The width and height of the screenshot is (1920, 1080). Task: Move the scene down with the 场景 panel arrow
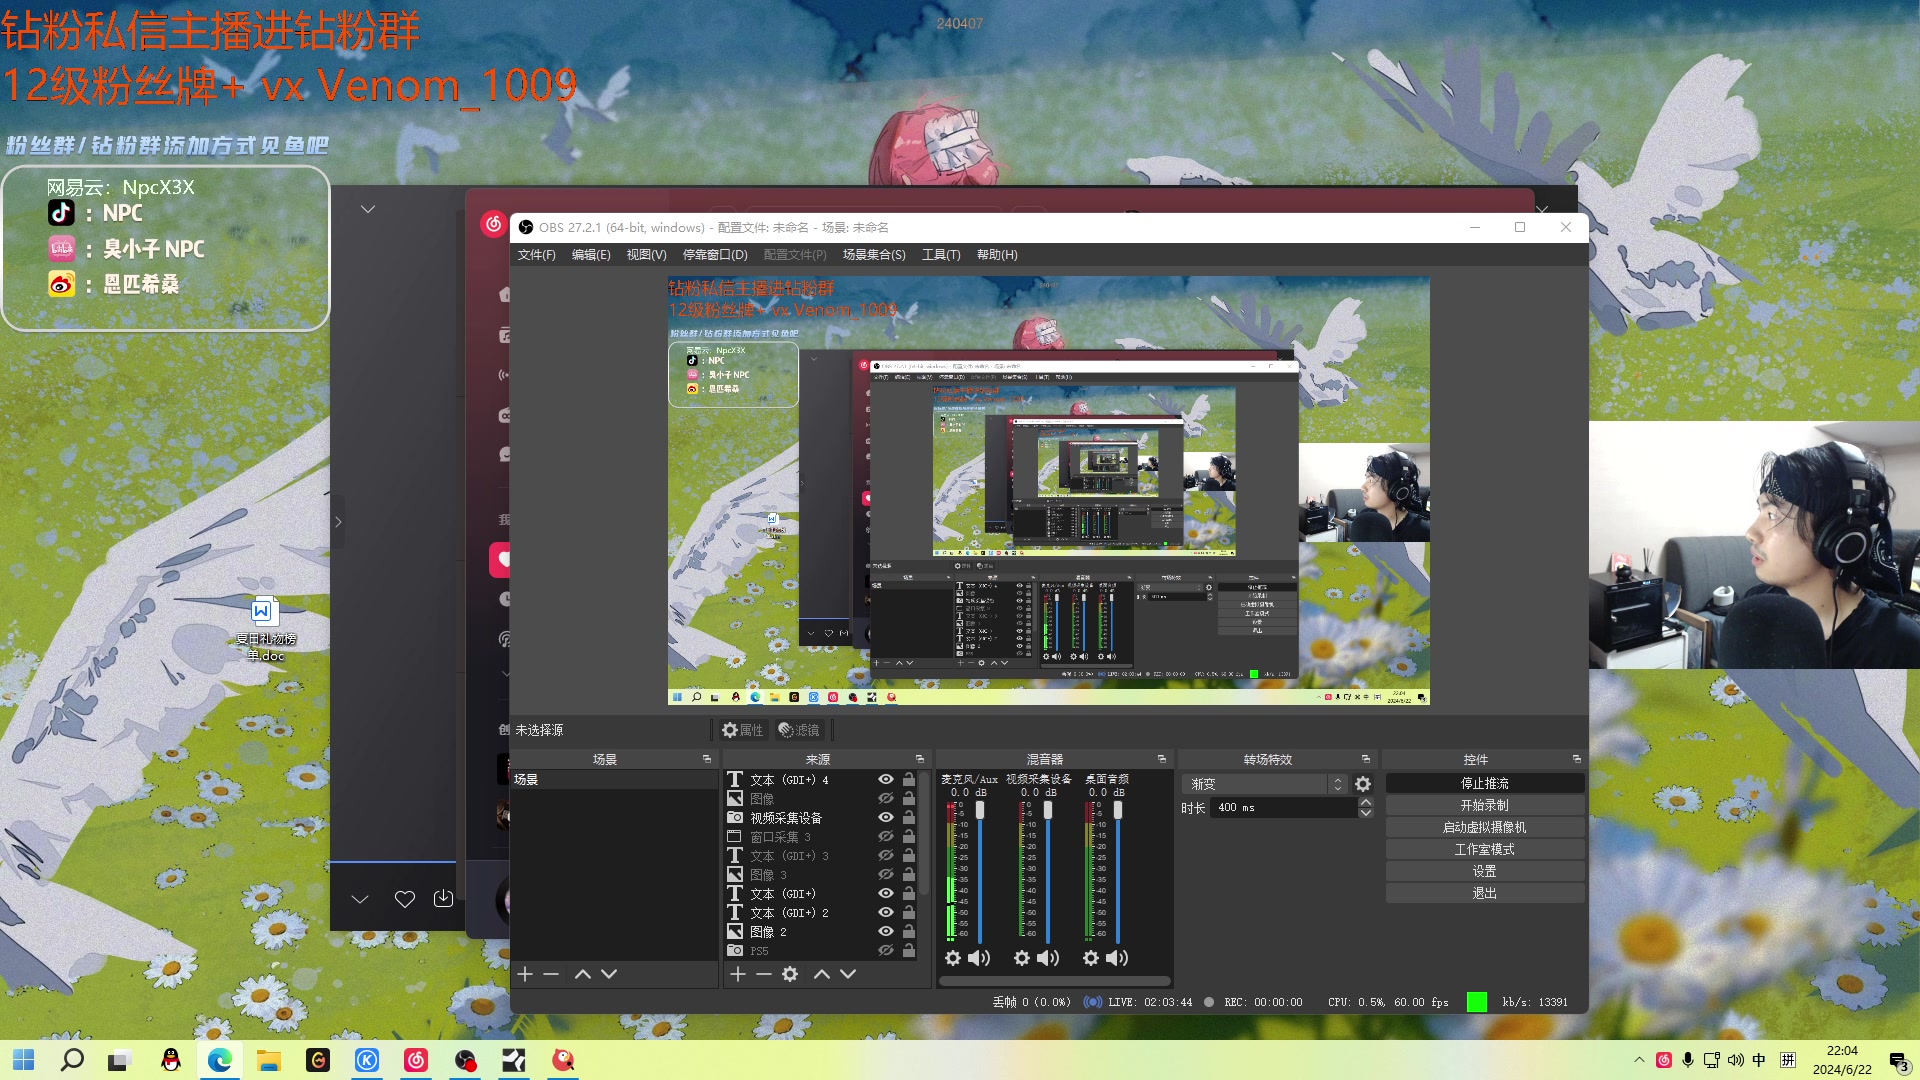(x=609, y=974)
